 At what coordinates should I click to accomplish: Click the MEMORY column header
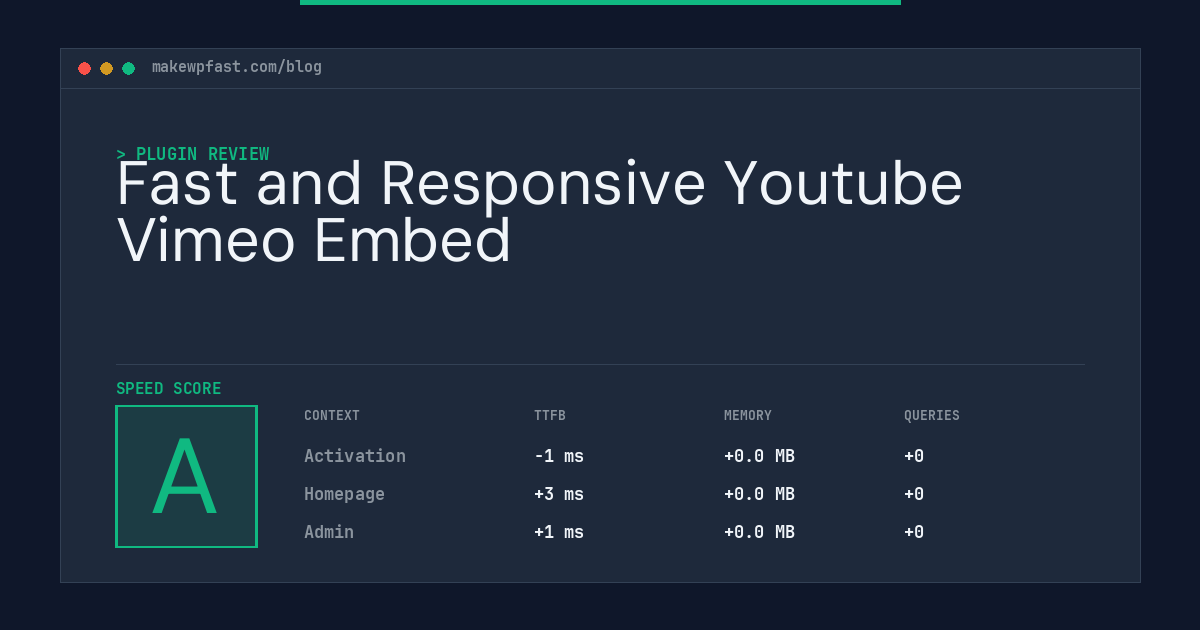click(x=748, y=416)
